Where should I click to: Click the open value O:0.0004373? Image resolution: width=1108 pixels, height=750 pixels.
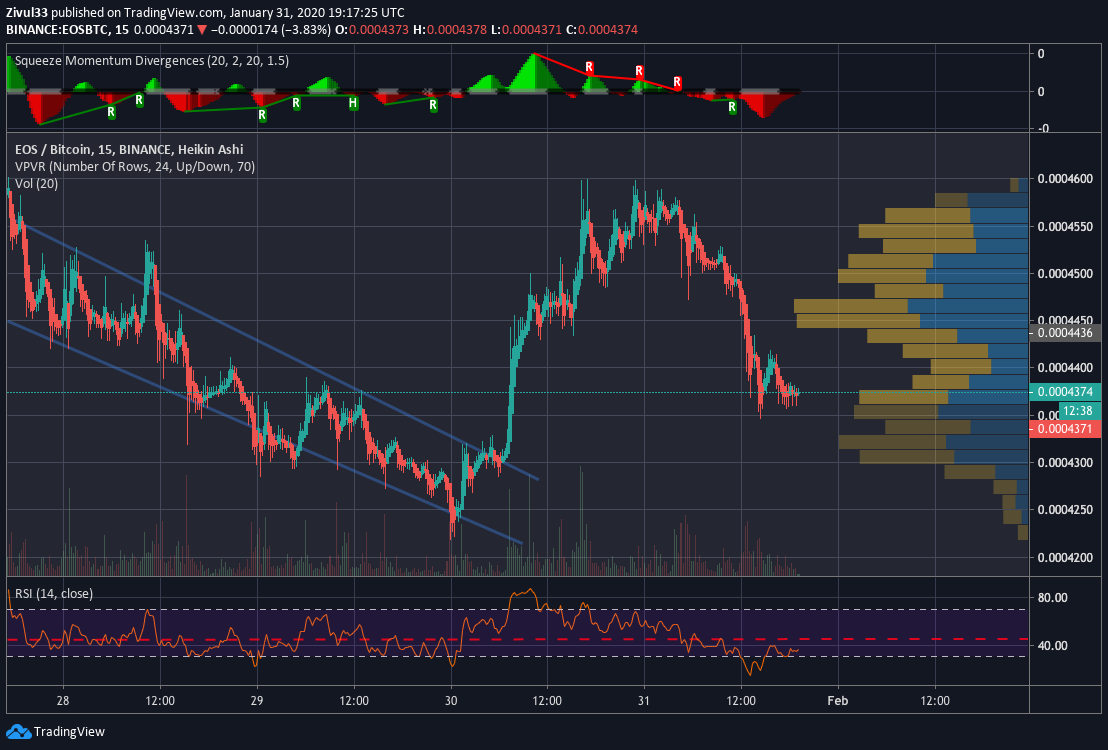[x=372, y=30]
